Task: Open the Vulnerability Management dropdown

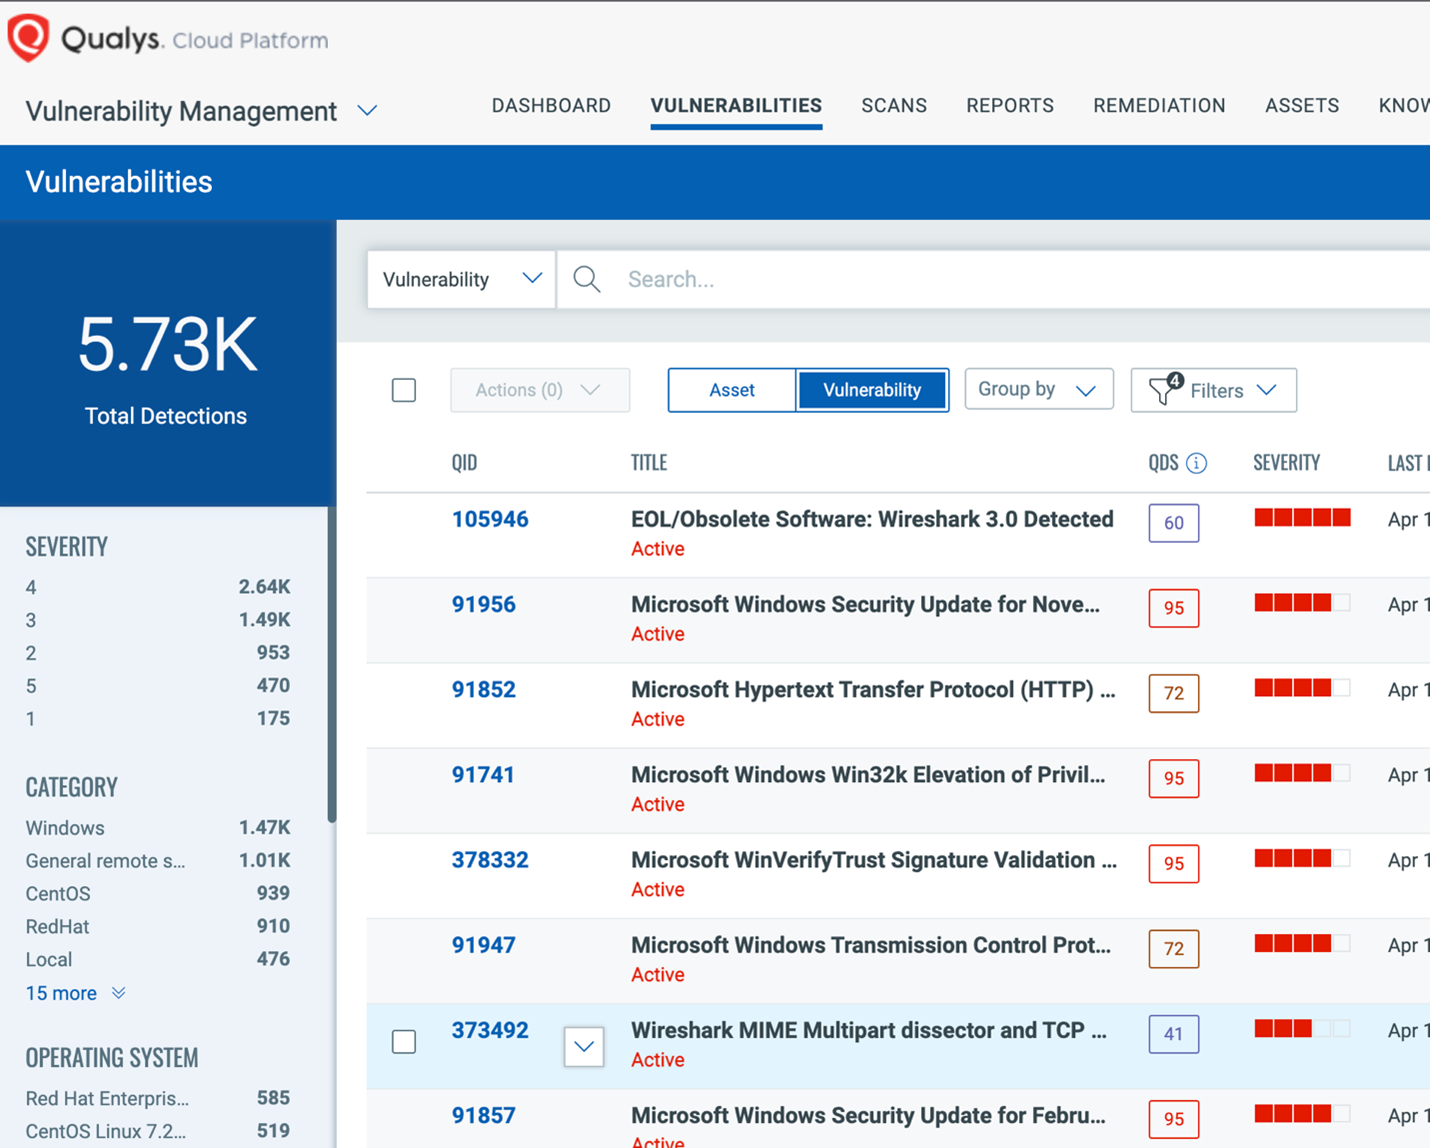Action: 367,111
